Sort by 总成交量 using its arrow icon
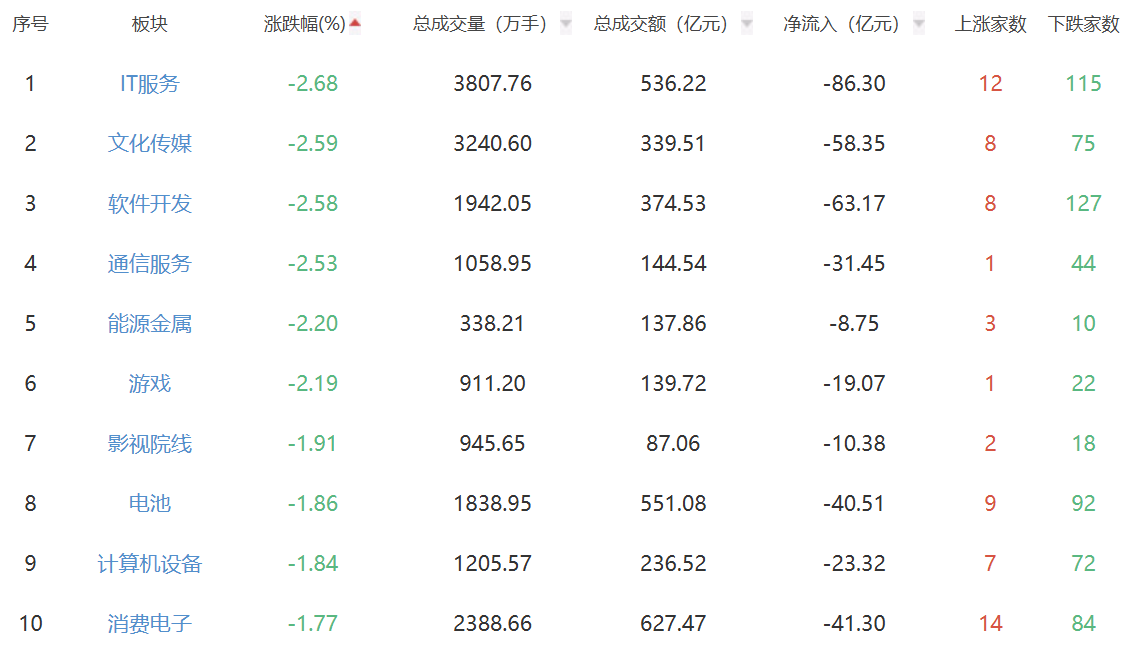This screenshot has width=1128, height=659. tap(566, 23)
